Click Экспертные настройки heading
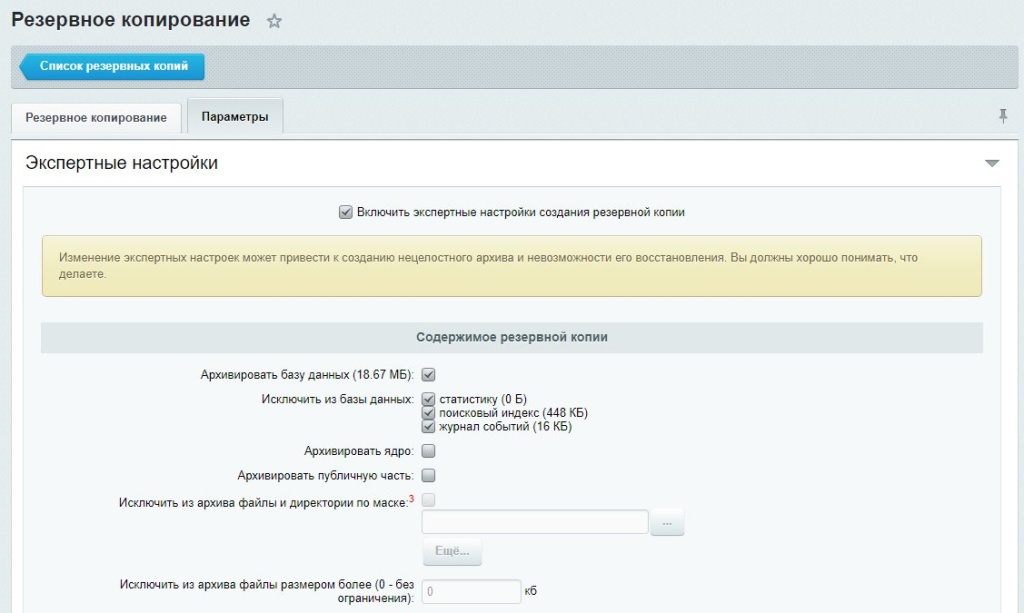The width and height of the screenshot is (1024, 613). [x=121, y=163]
